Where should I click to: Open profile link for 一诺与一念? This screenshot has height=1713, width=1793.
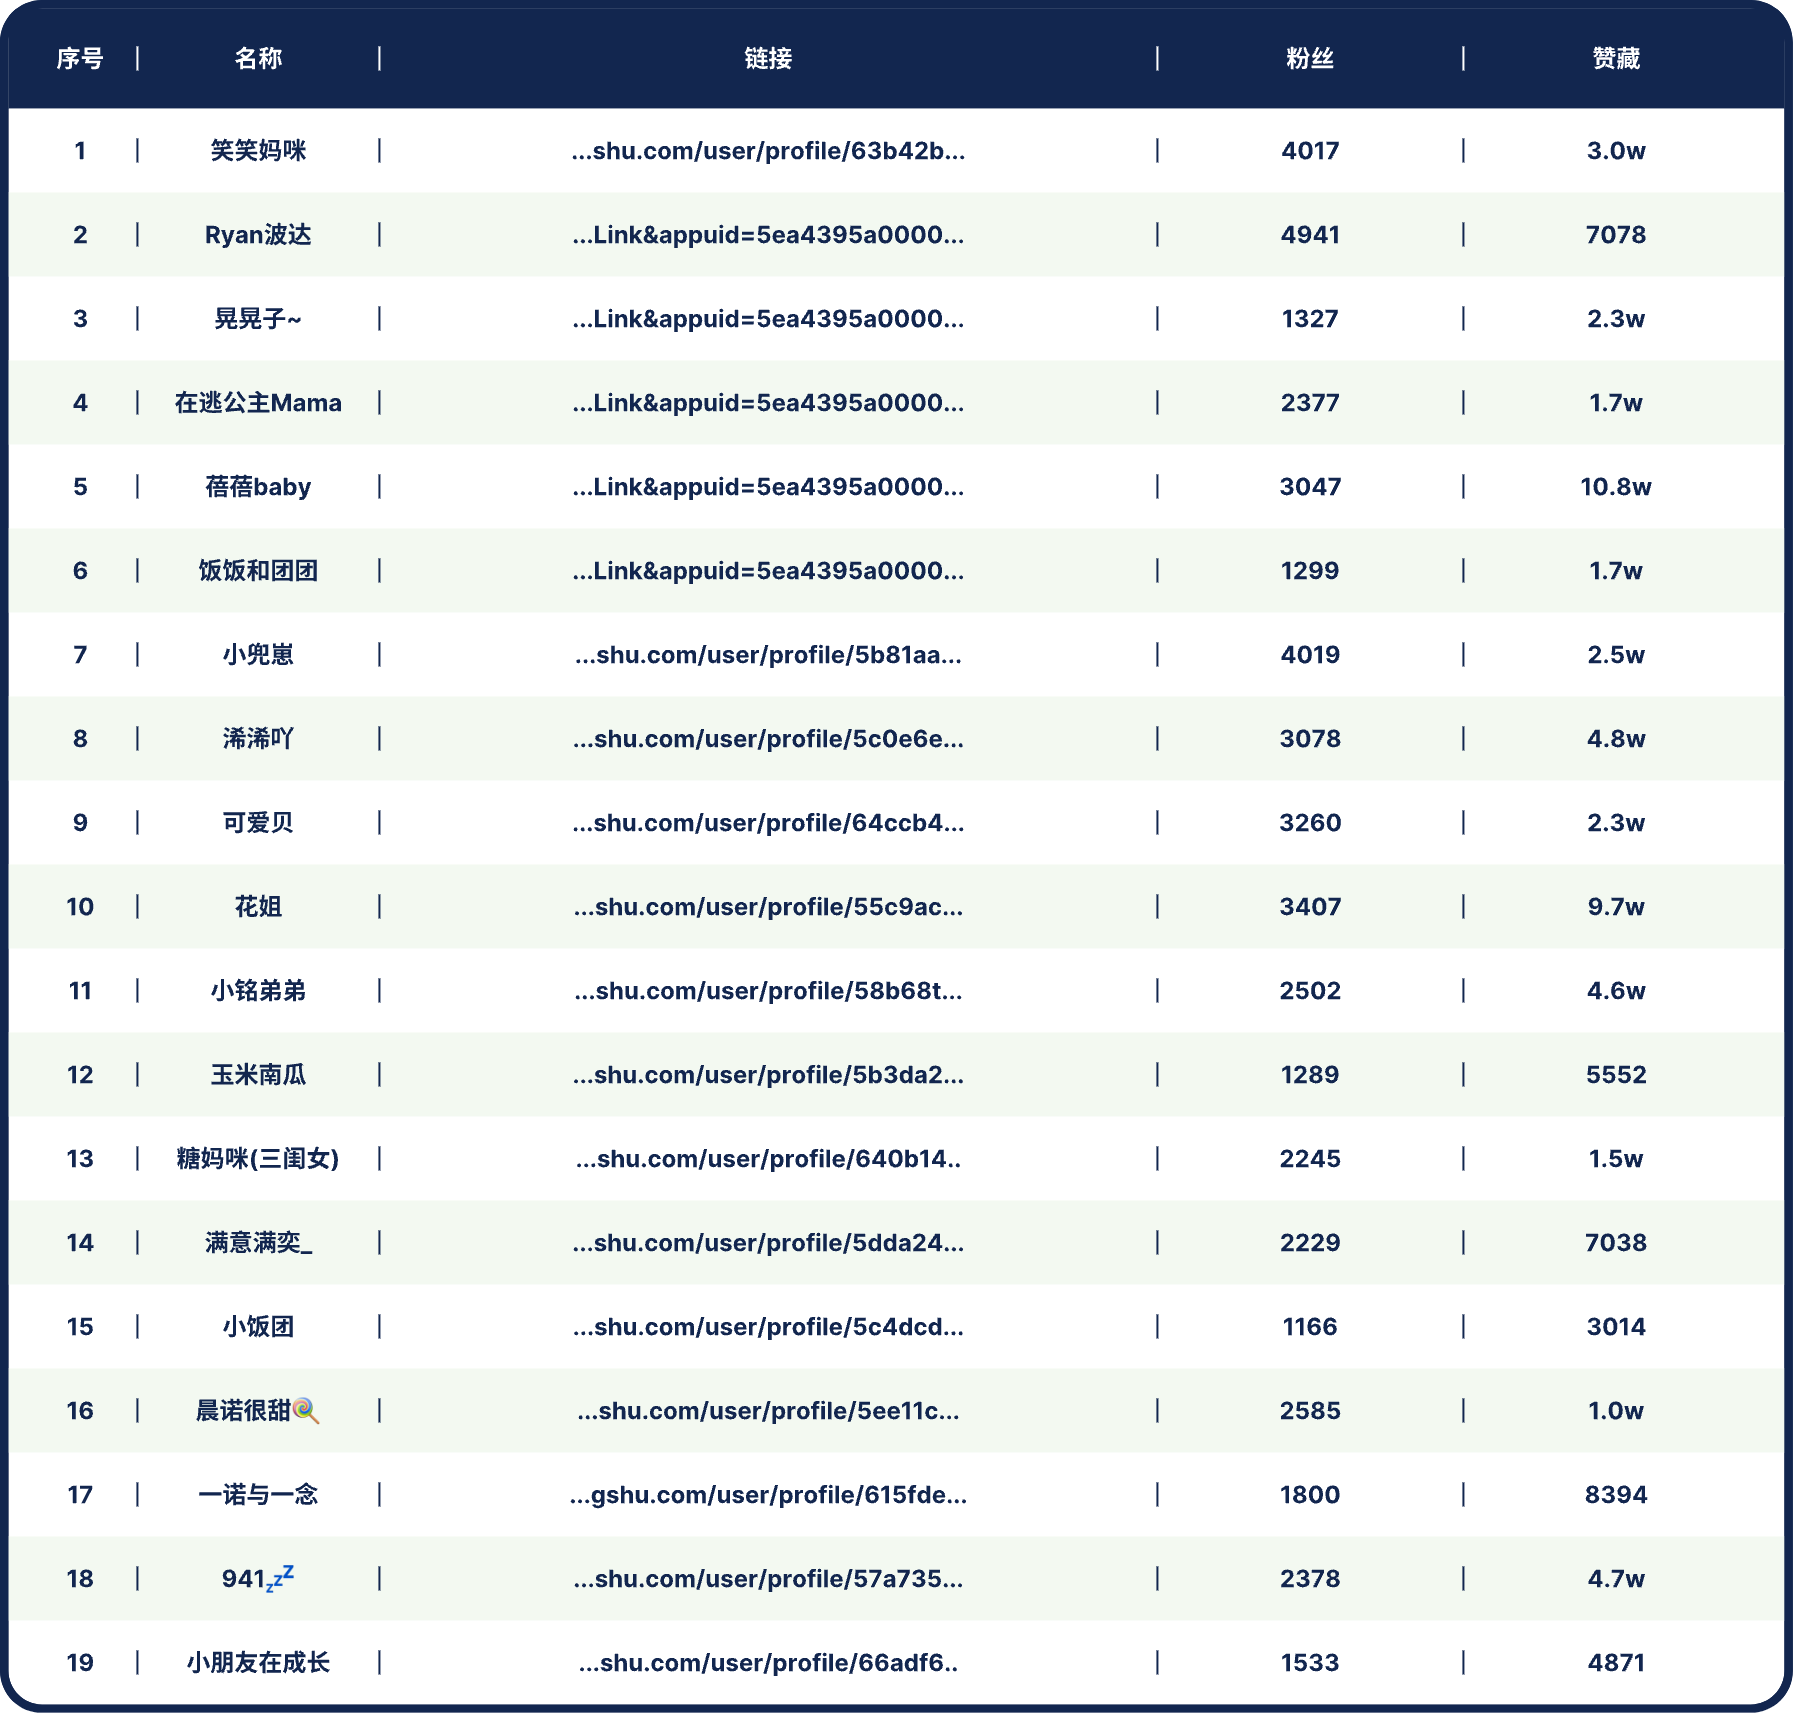pos(768,1495)
